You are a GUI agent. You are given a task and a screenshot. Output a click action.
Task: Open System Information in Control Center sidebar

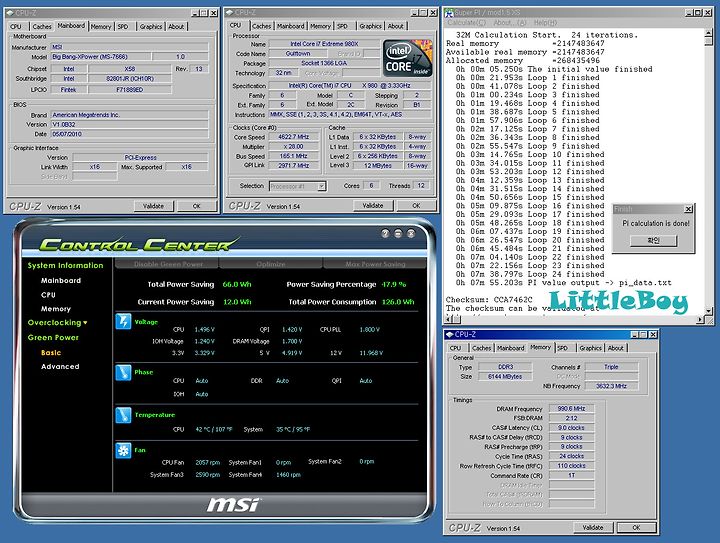pos(65,265)
